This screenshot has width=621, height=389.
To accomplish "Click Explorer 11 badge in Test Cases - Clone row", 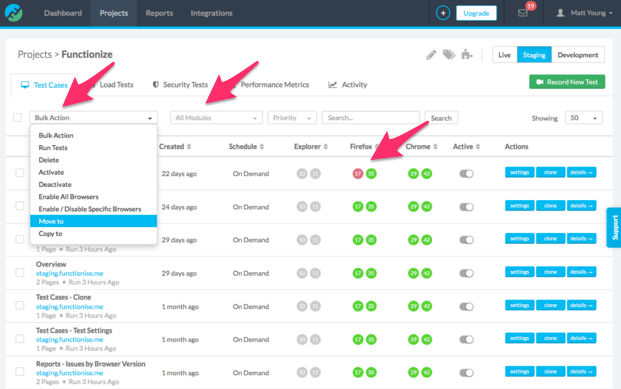I will click(315, 306).
